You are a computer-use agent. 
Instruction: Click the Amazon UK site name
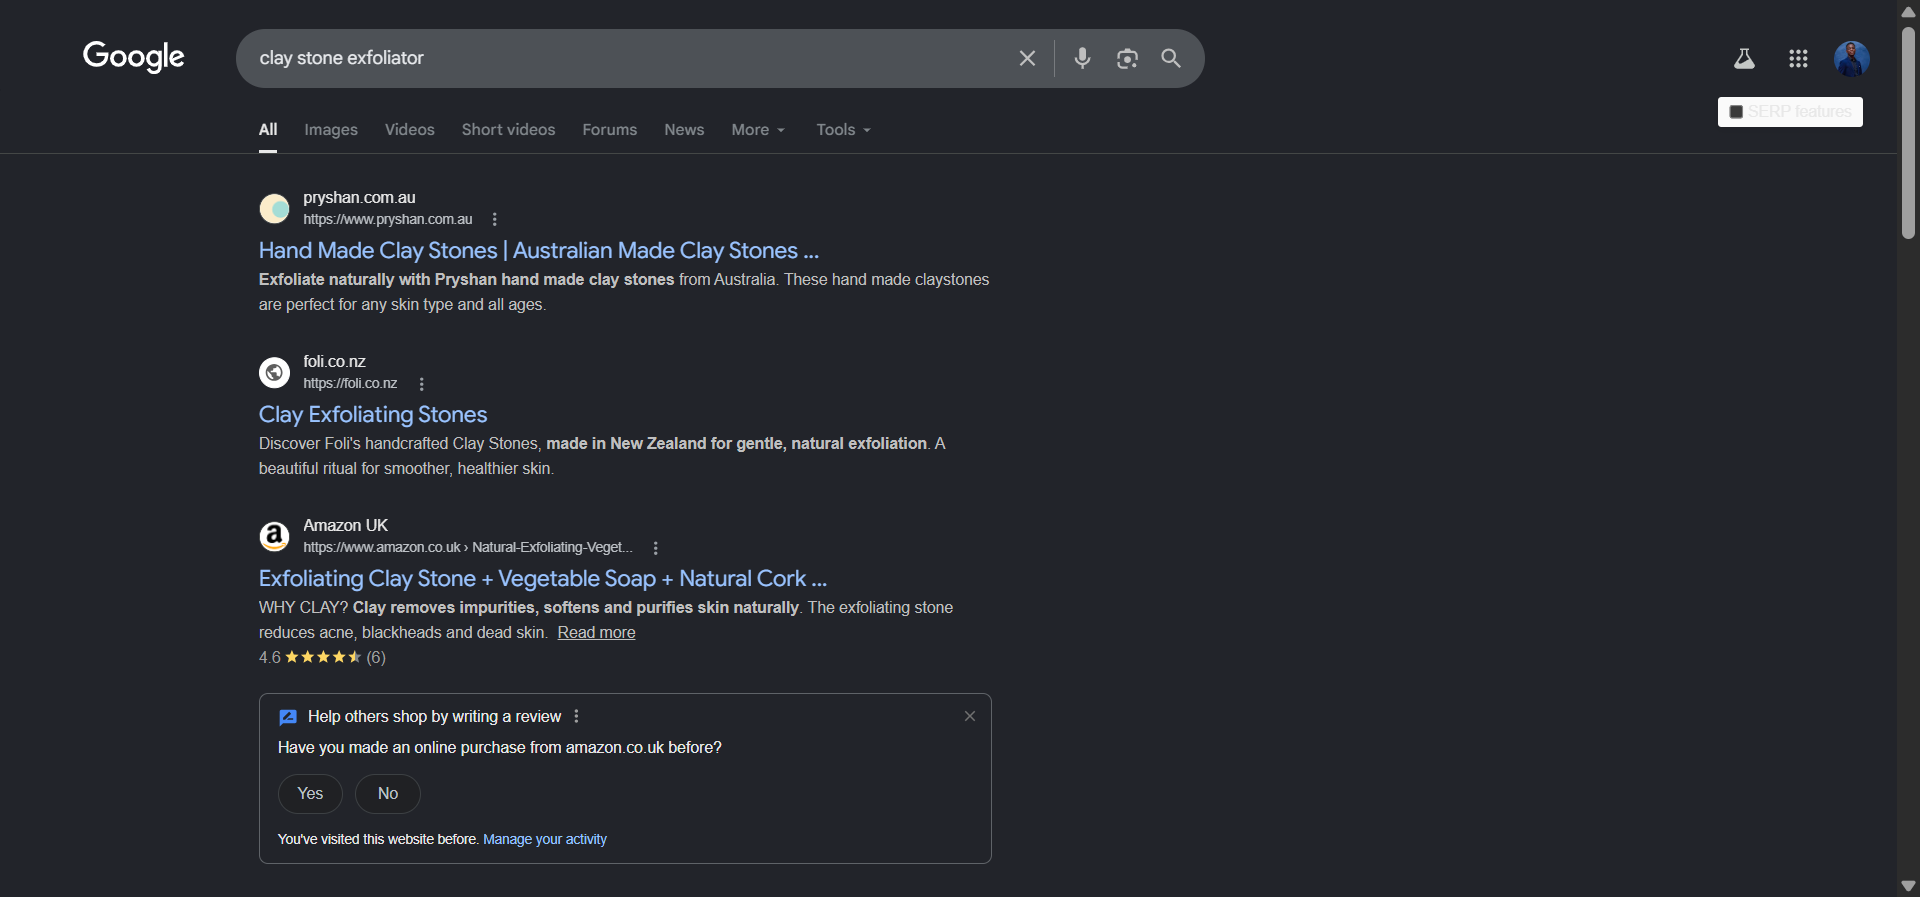[345, 525]
